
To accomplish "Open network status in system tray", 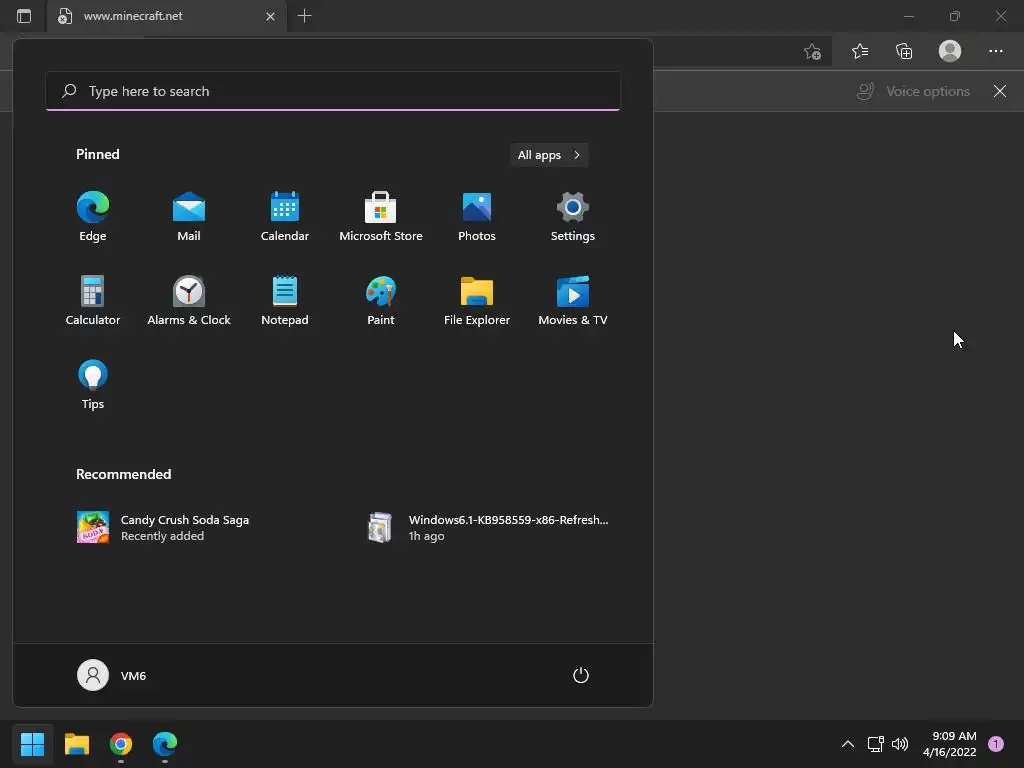I will point(875,744).
